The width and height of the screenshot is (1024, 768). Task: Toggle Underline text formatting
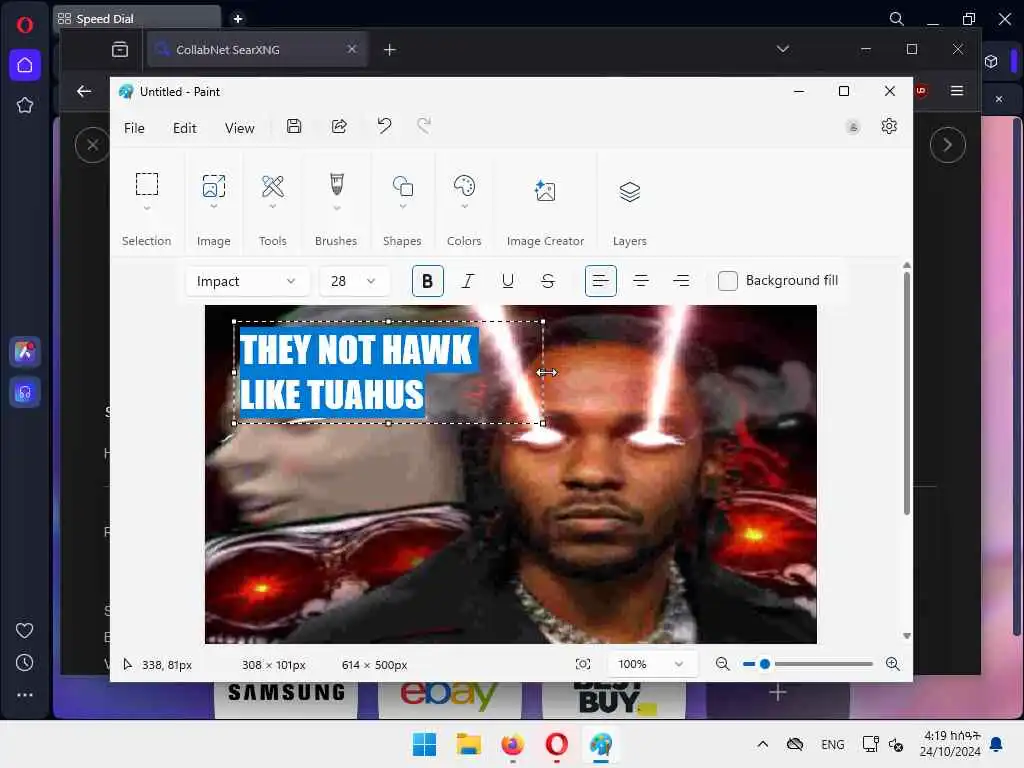pyautogui.click(x=507, y=281)
